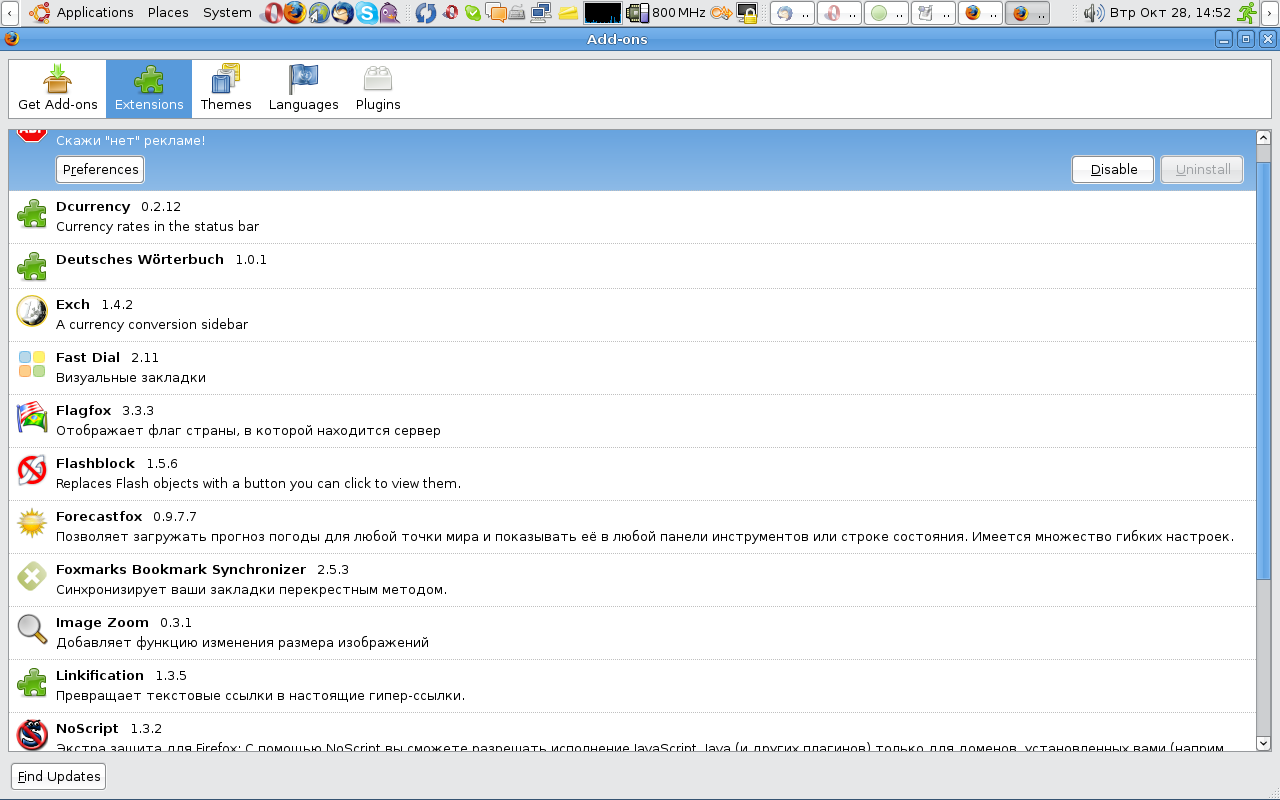This screenshot has width=1280, height=800.
Task: Click the green running man logout icon
Action: pos(1247,13)
